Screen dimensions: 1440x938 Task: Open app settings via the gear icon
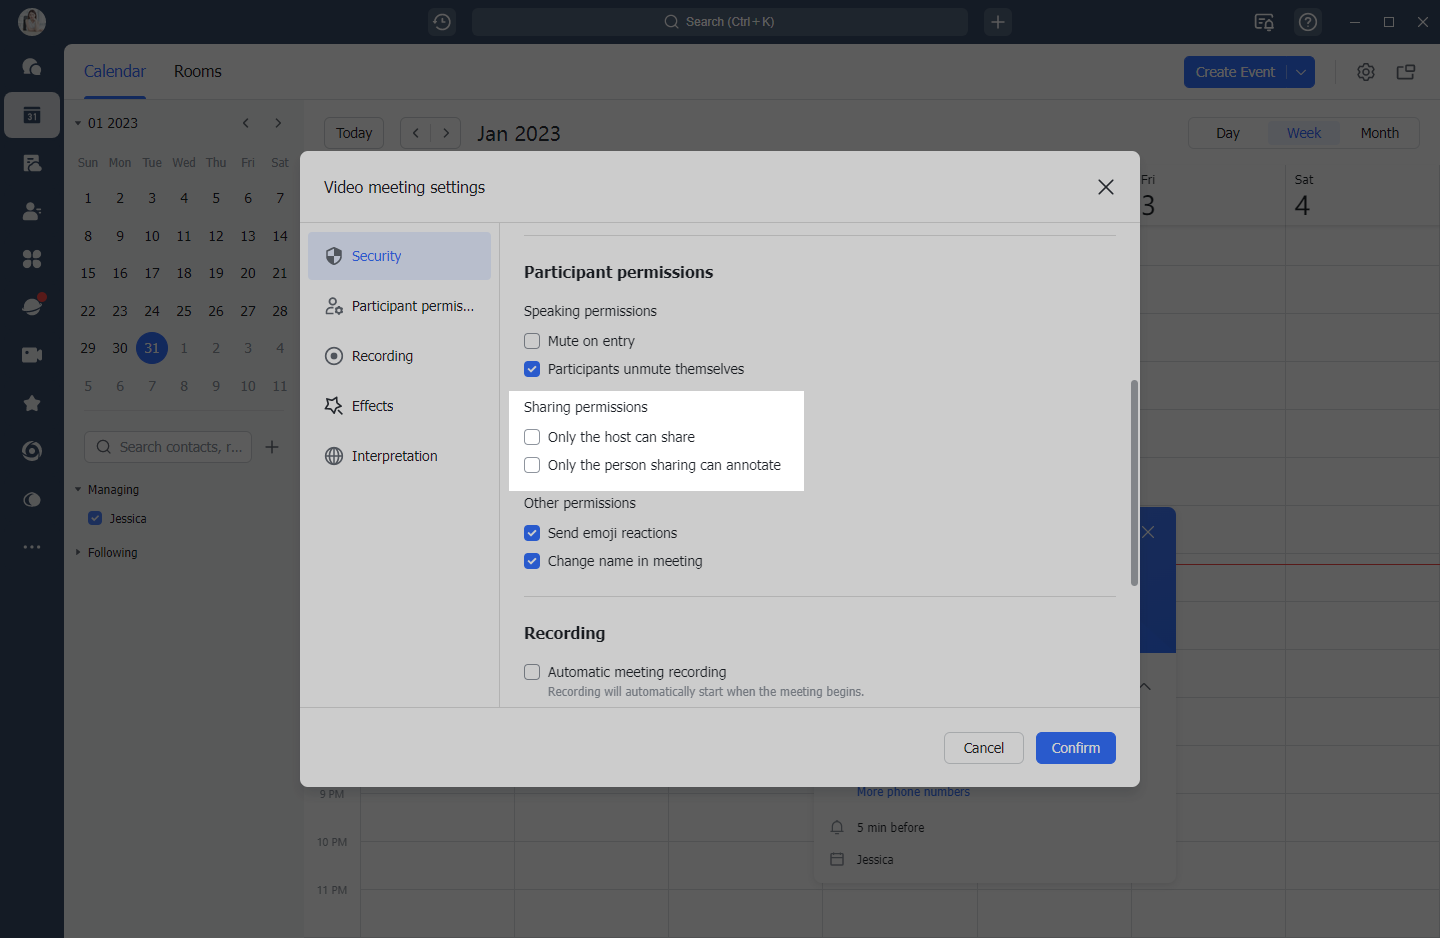pos(1366,71)
